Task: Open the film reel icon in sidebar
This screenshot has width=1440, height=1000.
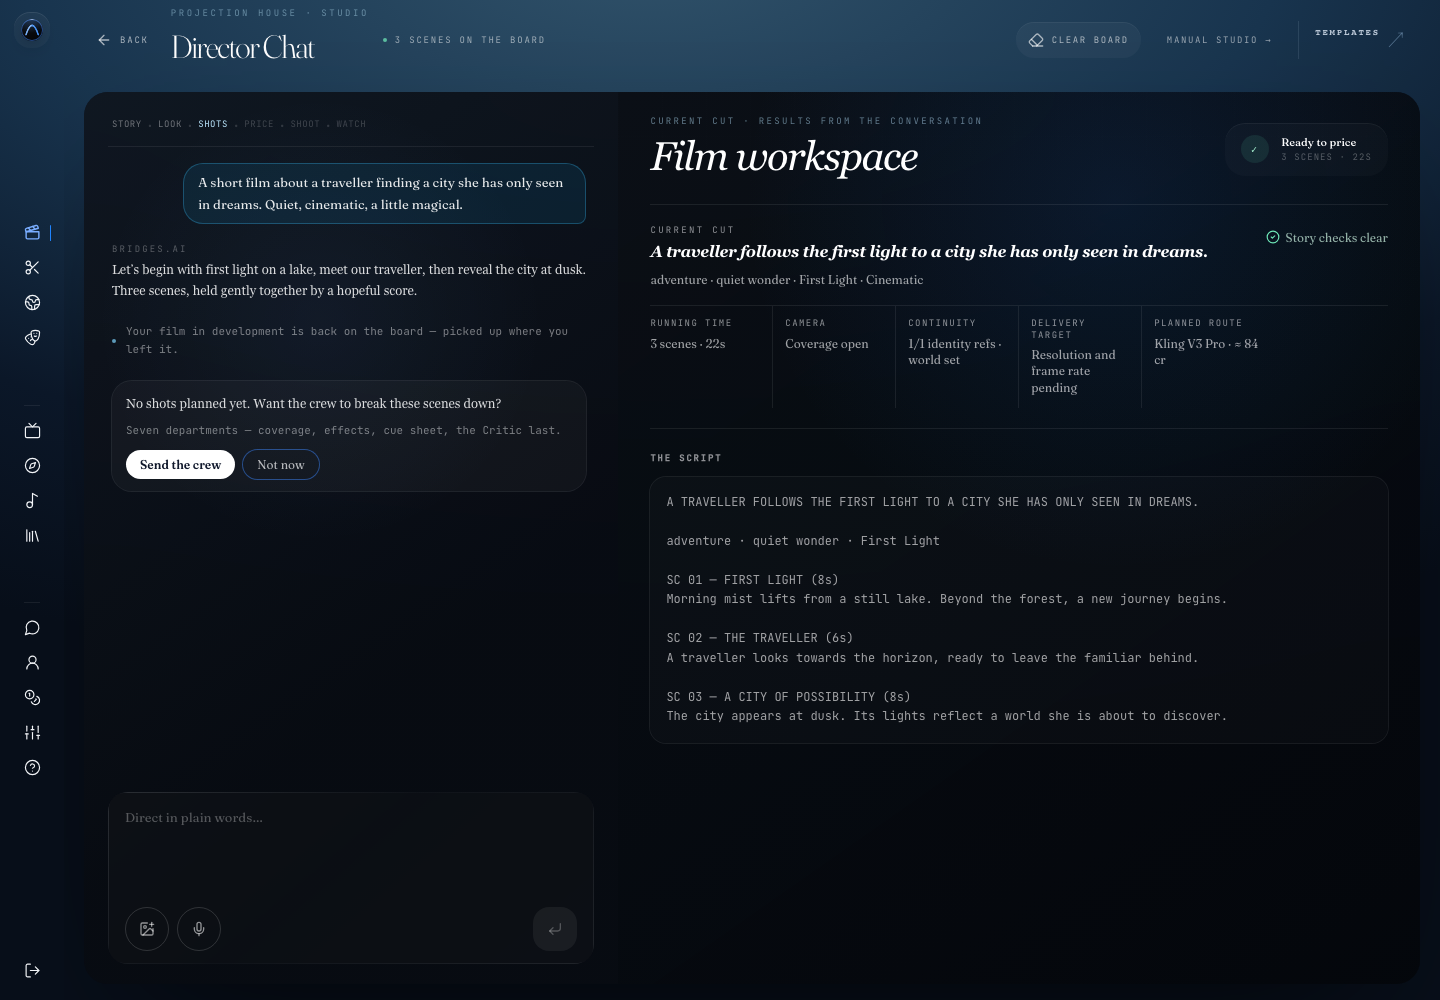Action: [32, 303]
